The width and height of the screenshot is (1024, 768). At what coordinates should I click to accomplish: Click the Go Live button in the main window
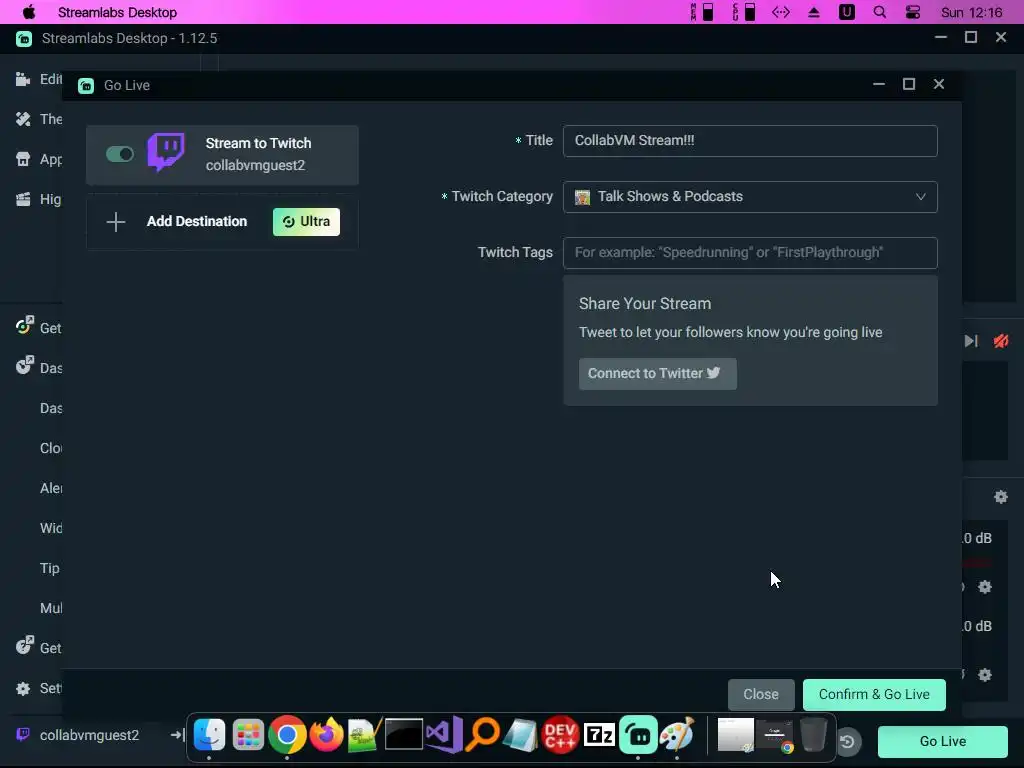(942, 741)
